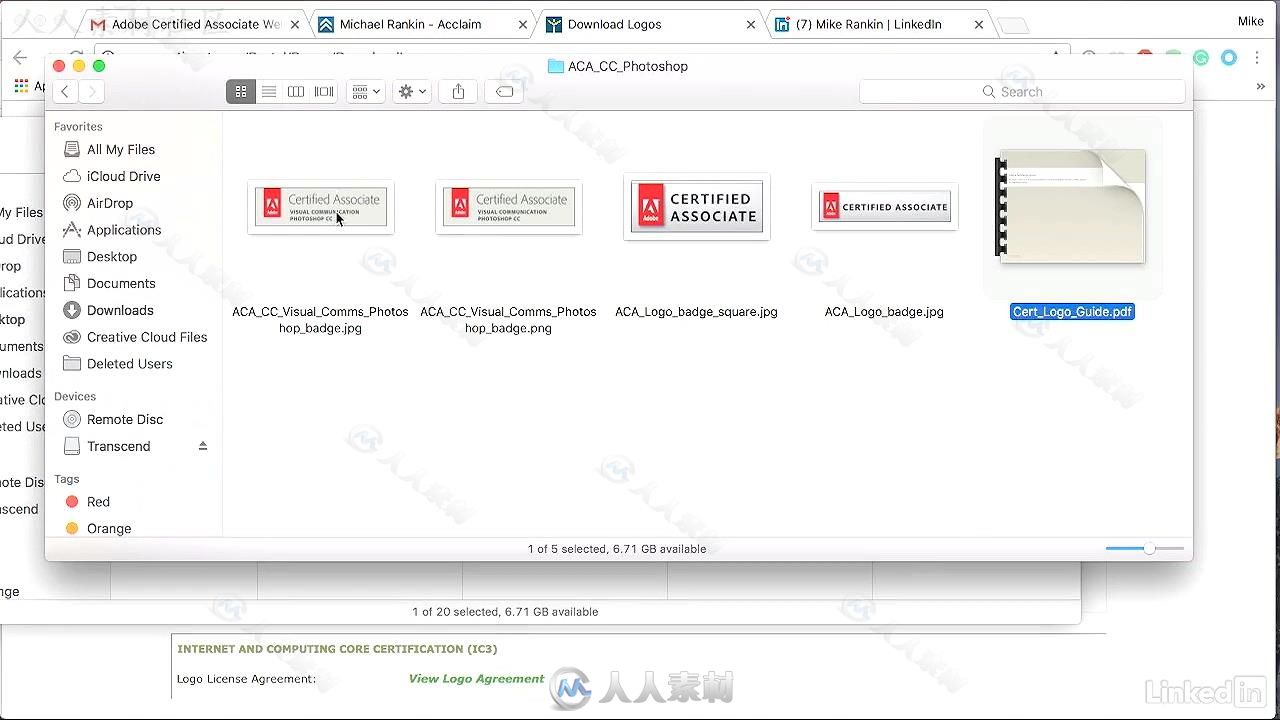1280x720 pixels.
Task: Click browser back arrow
Action: pos(20,57)
